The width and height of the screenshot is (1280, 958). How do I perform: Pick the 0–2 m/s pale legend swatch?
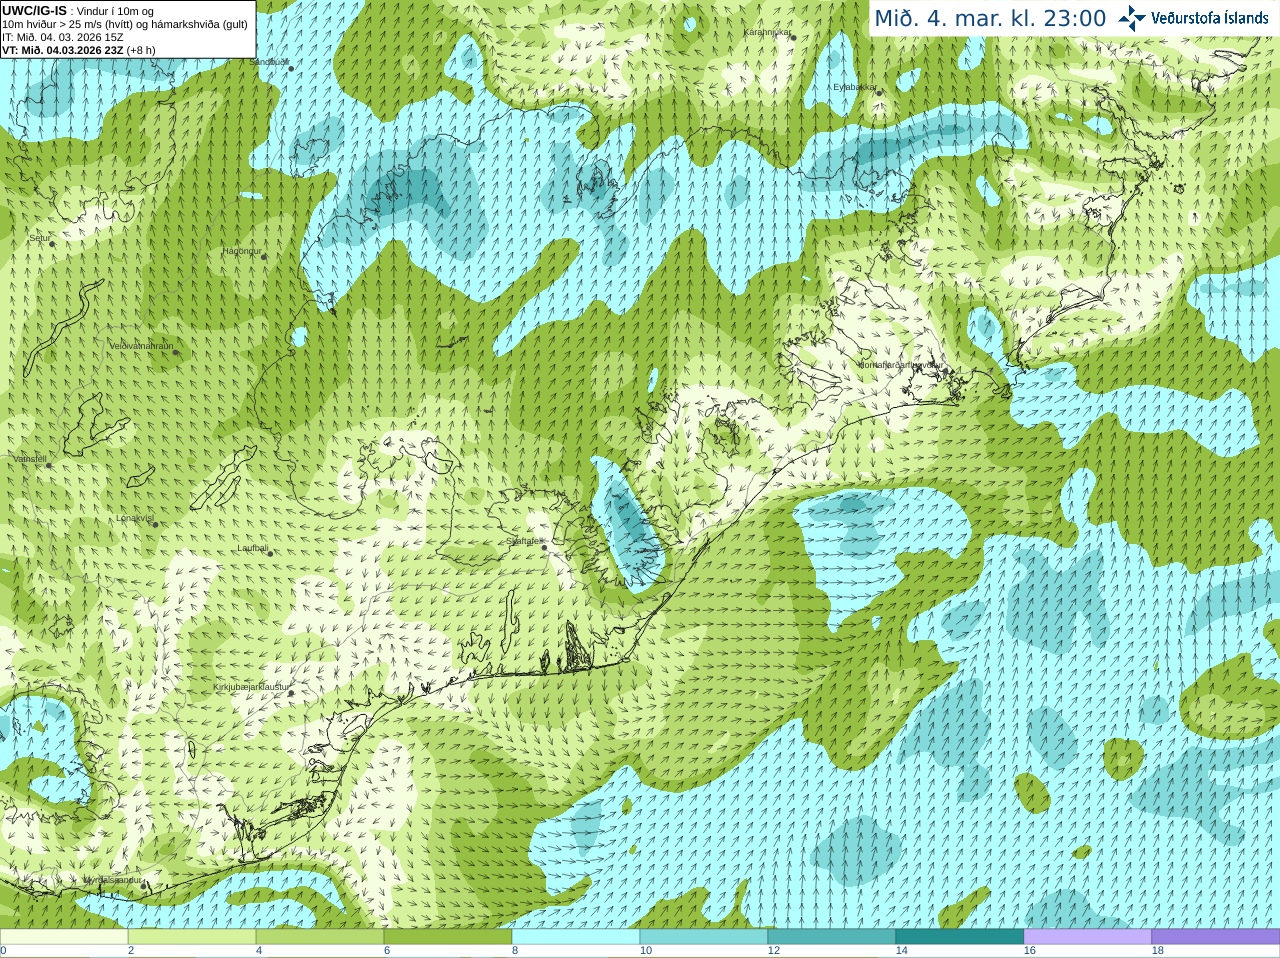[64, 937]
